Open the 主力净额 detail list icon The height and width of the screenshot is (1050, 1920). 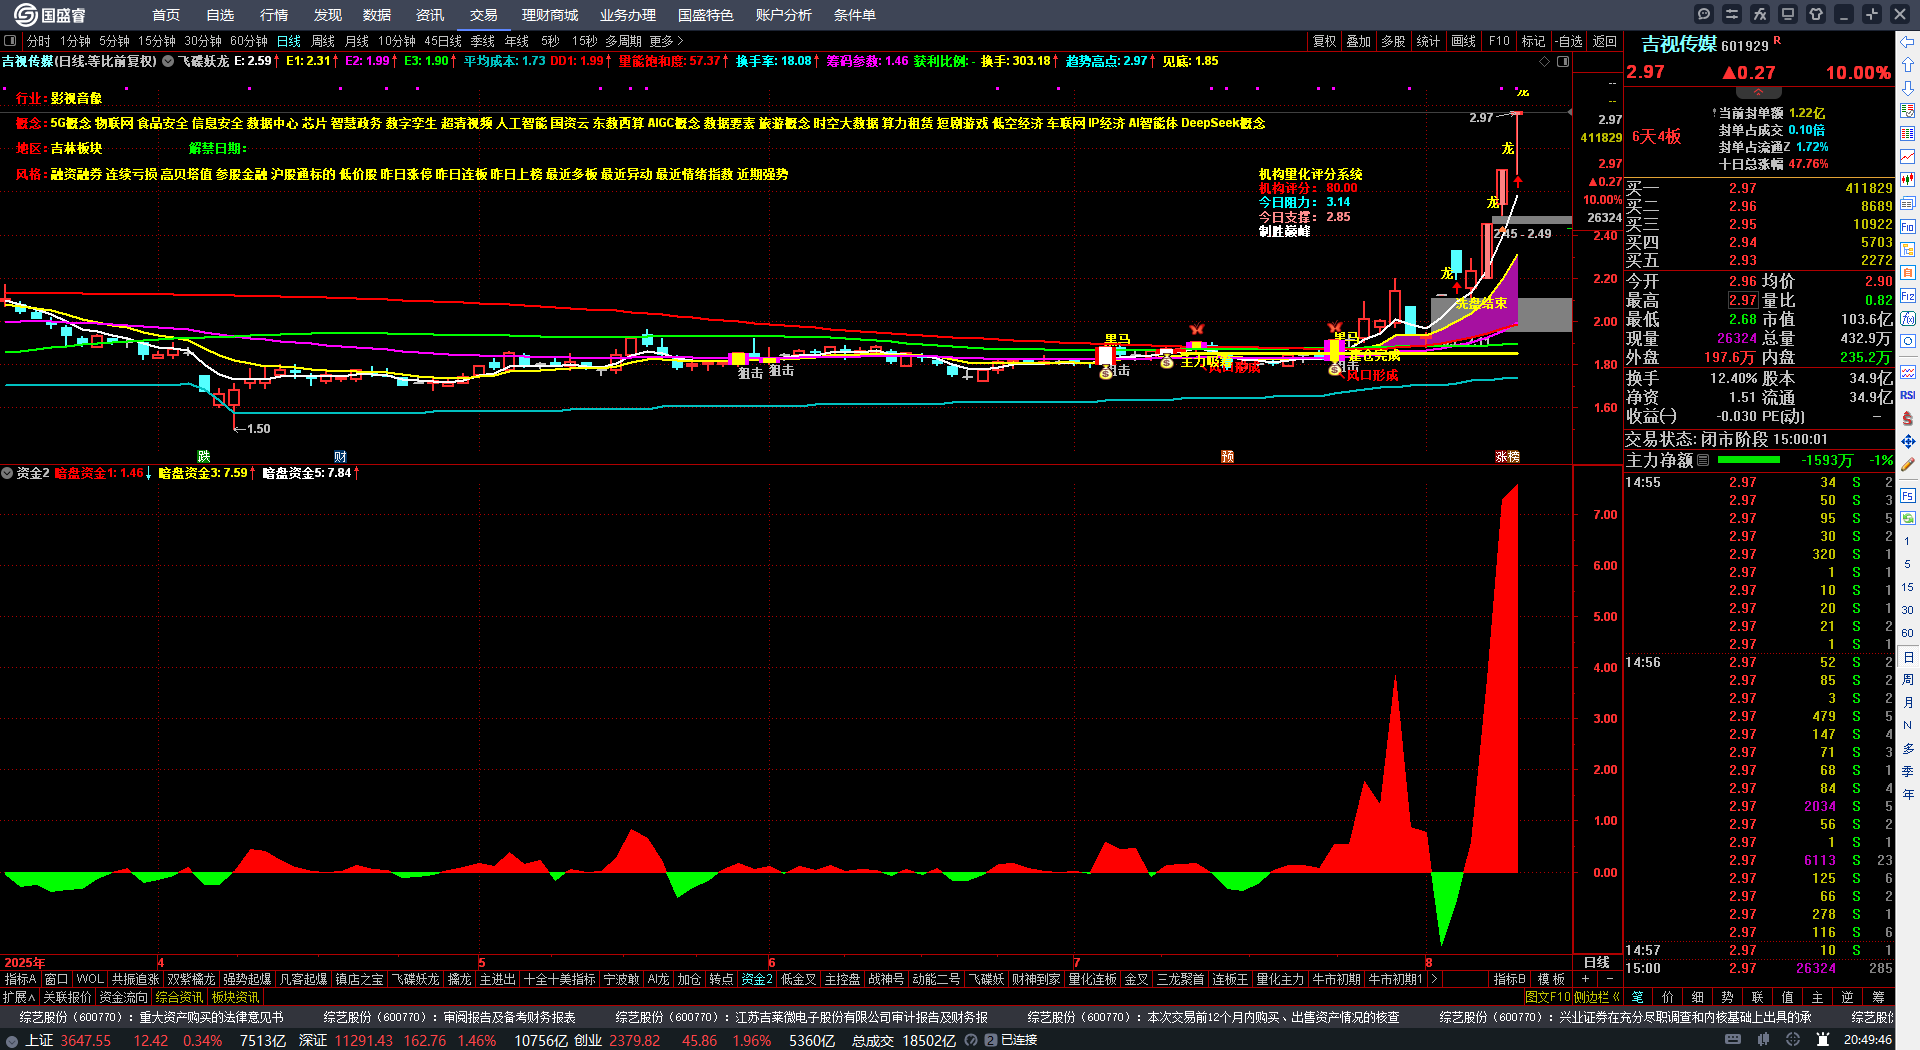click(1703, 460)
